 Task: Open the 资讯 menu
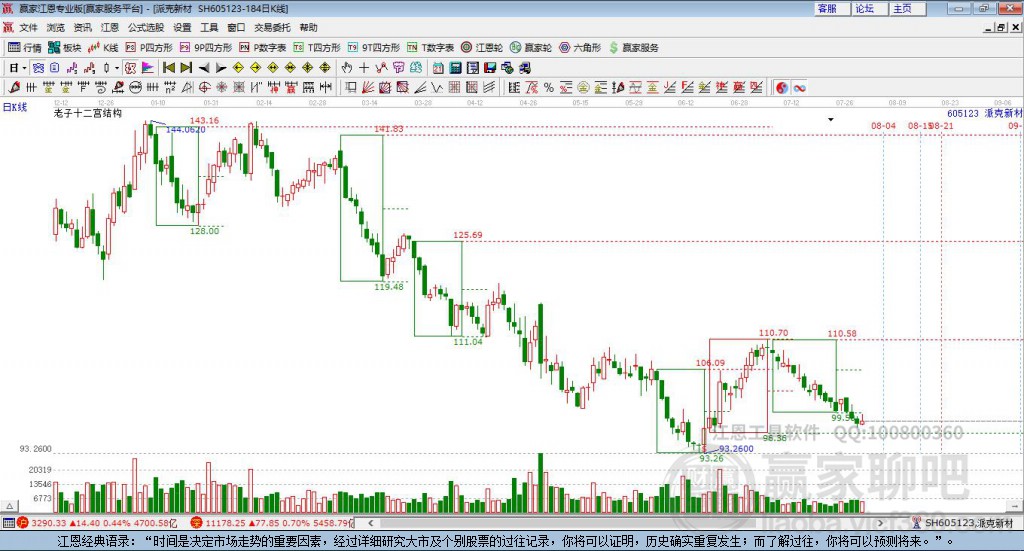click(83, 27)
